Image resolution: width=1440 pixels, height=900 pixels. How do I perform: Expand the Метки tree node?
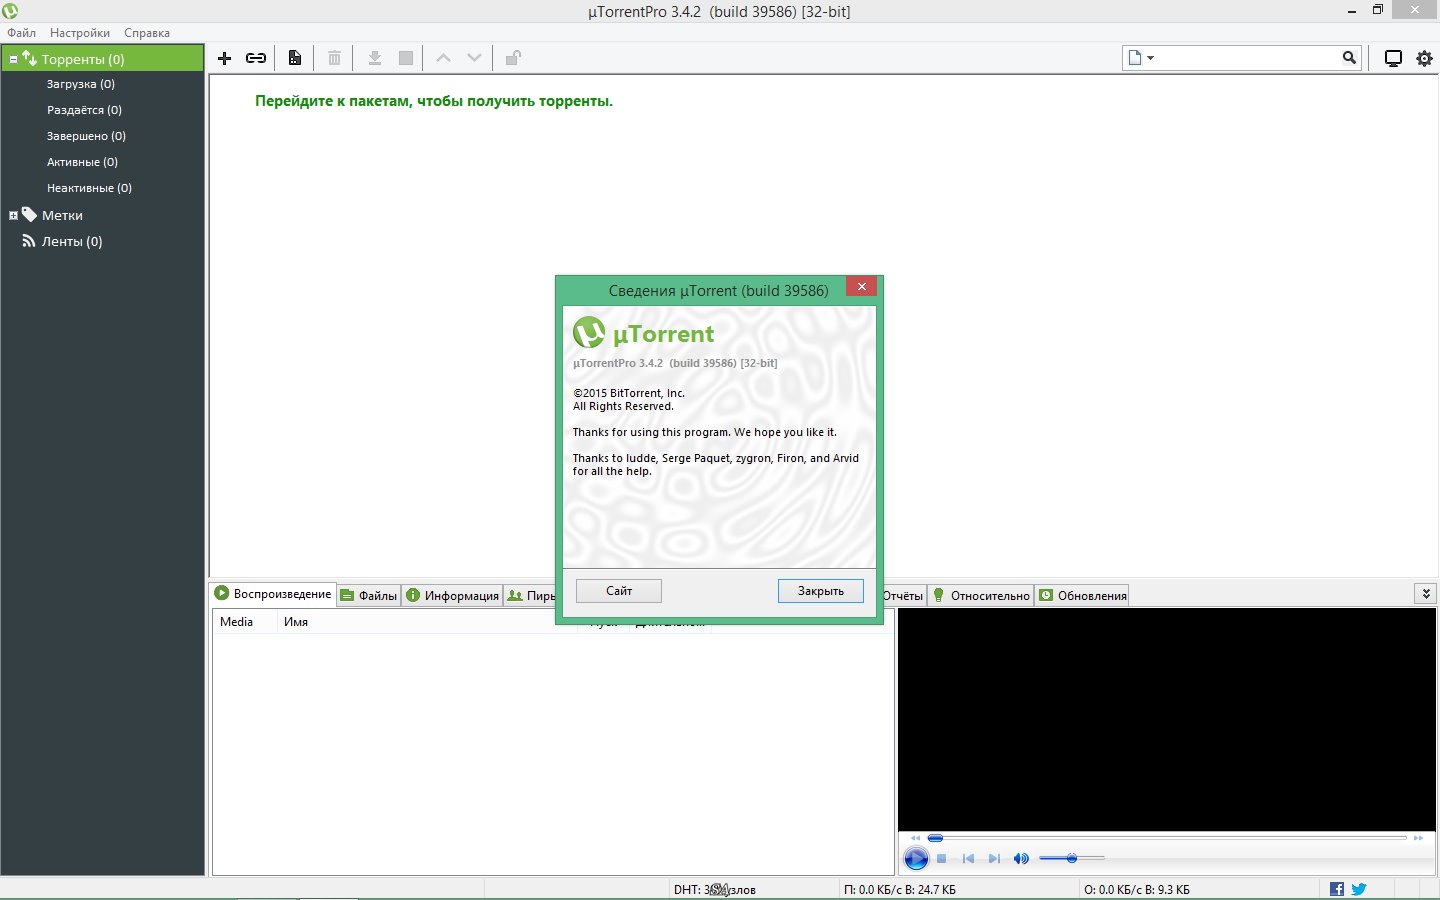pos(13,215)
